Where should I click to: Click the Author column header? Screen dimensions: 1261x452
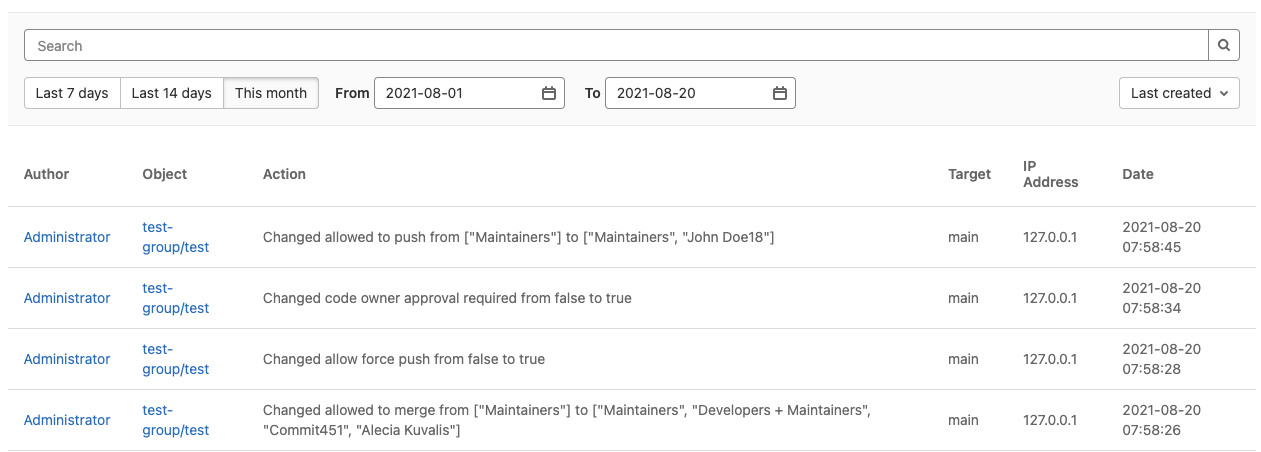click(47, 174)
